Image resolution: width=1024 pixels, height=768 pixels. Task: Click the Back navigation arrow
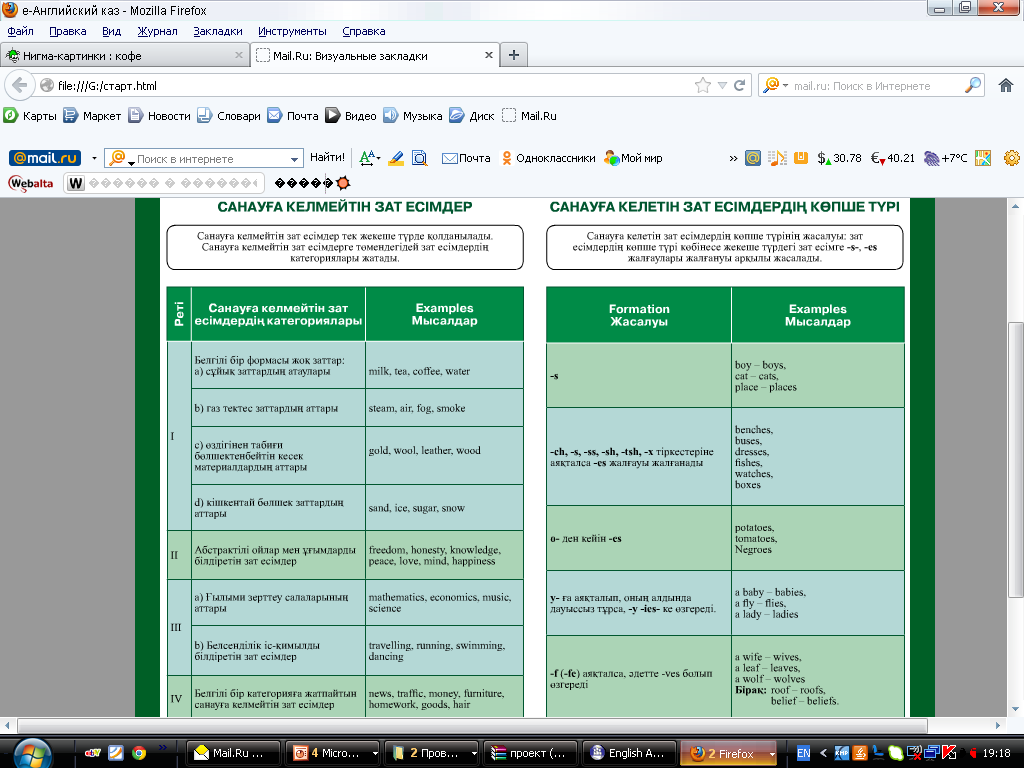tap(18, 86)
